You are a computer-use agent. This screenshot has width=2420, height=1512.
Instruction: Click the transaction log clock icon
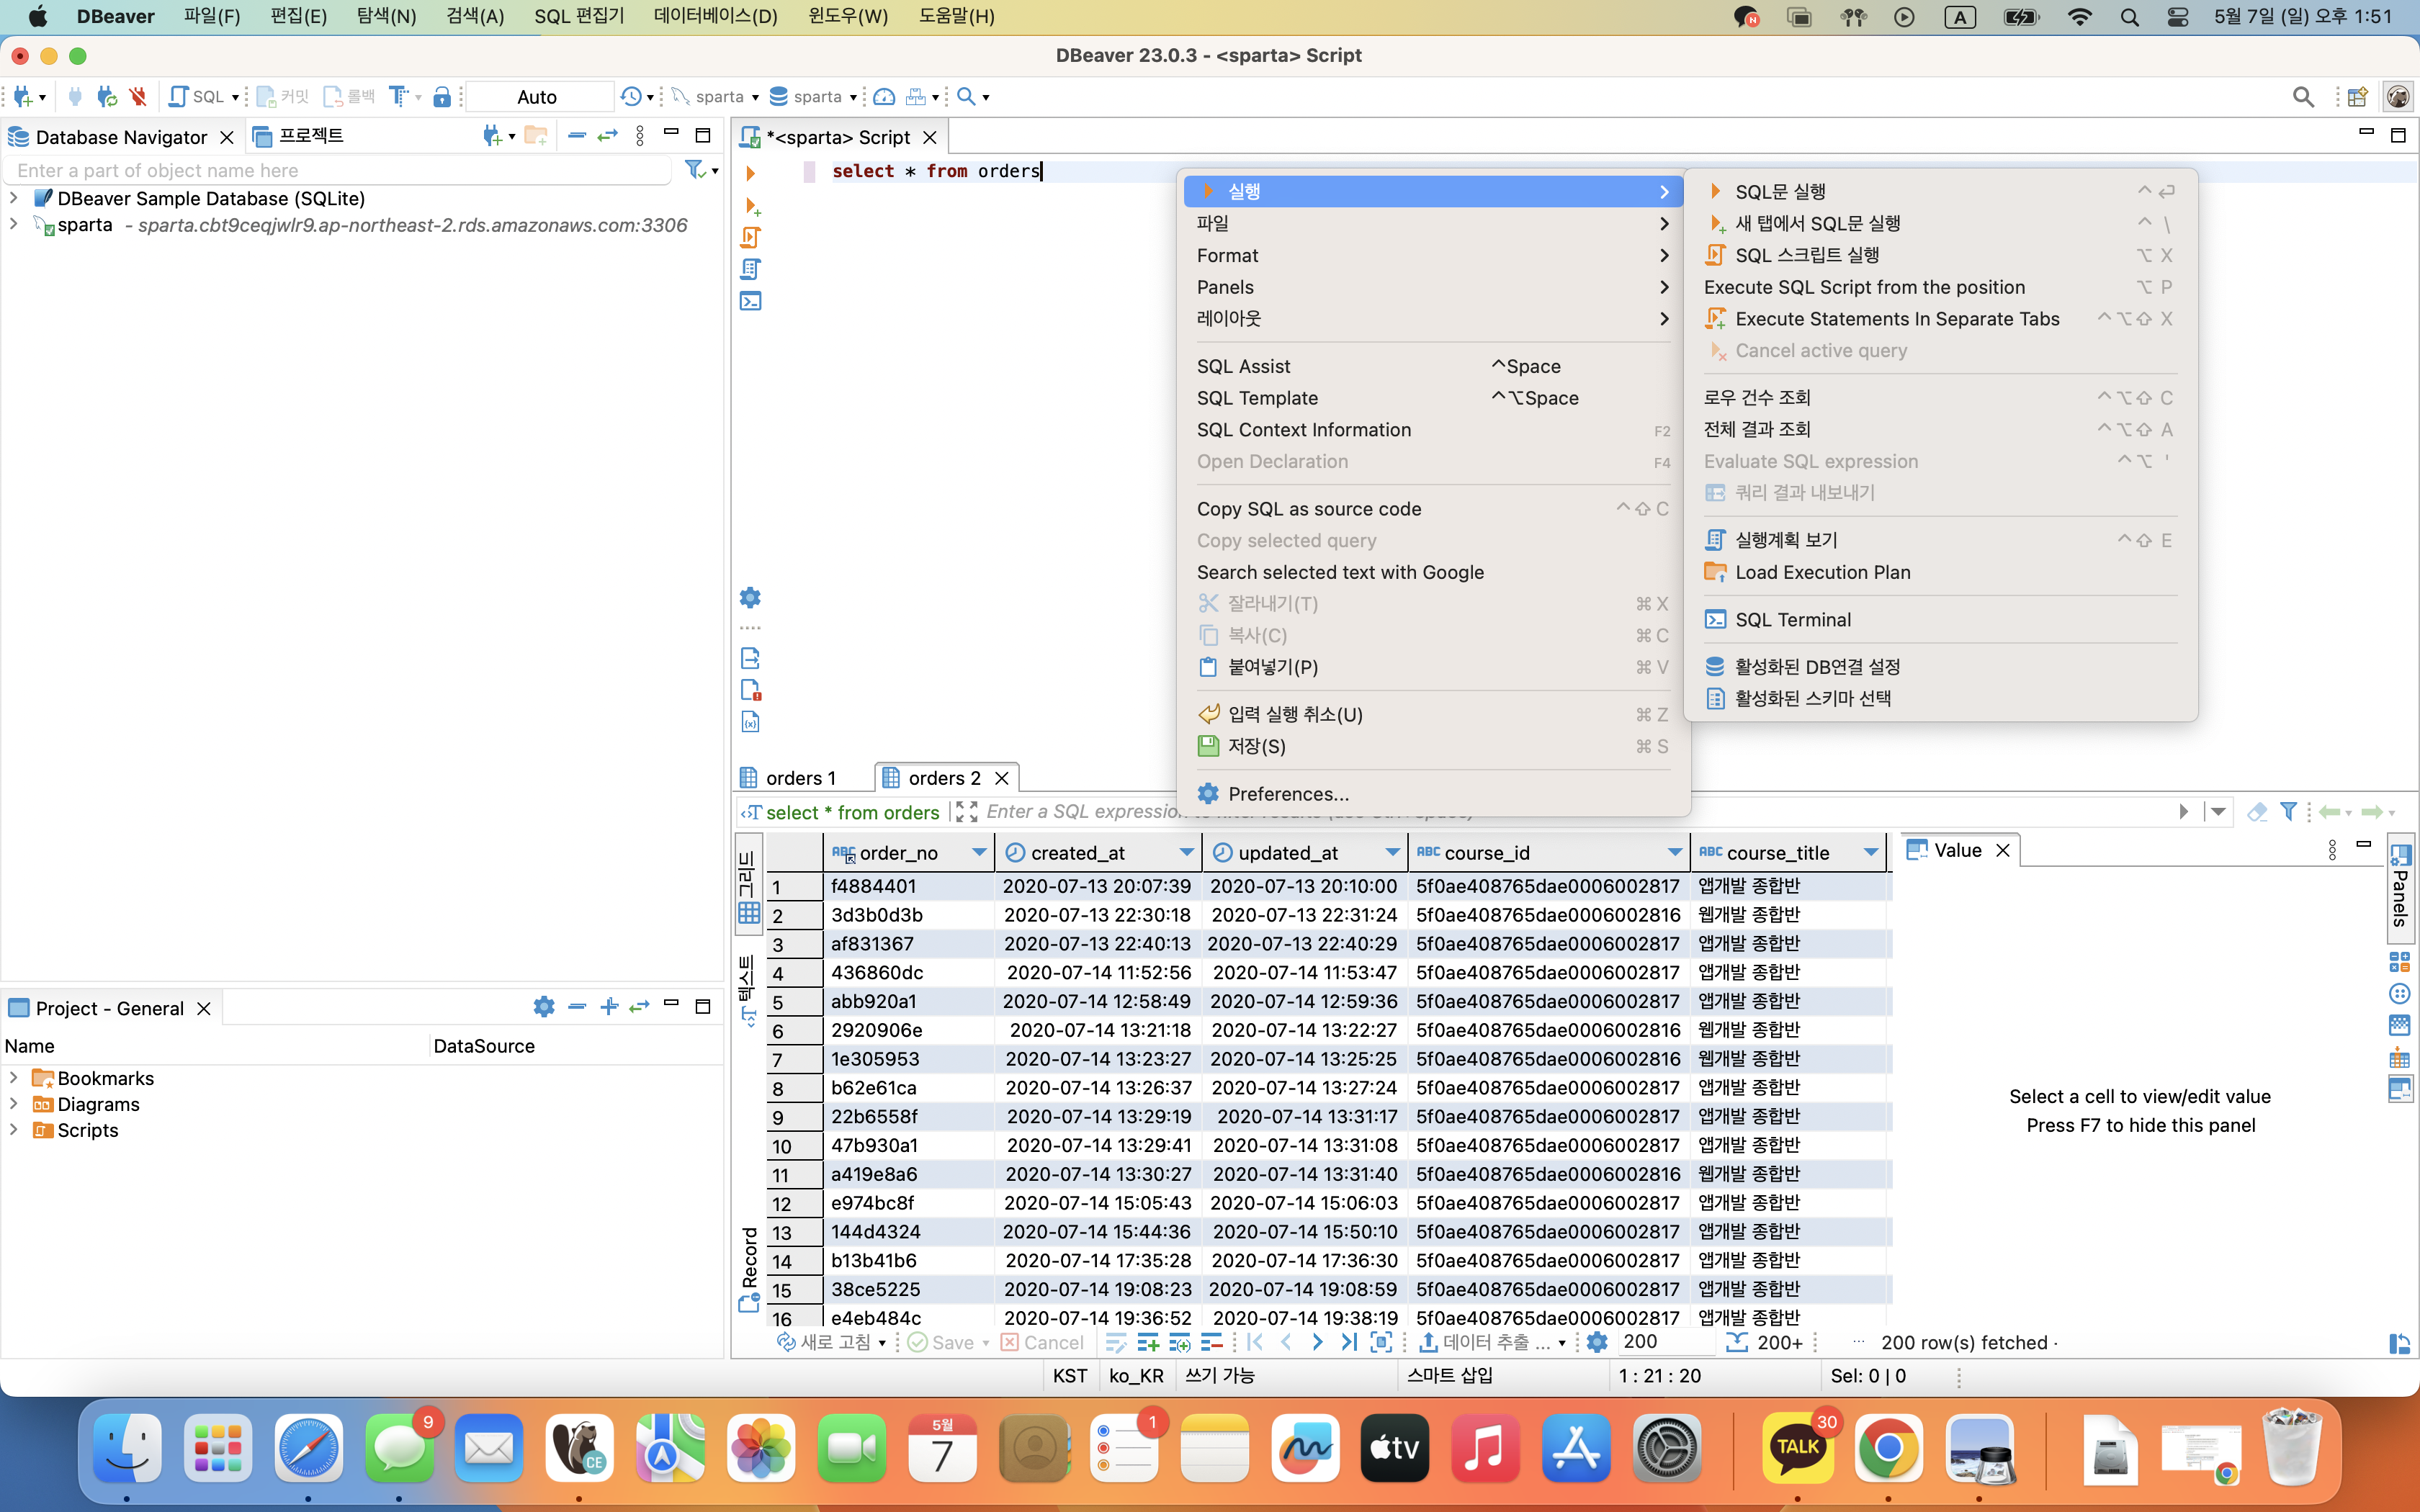click(x=631, y=97)
